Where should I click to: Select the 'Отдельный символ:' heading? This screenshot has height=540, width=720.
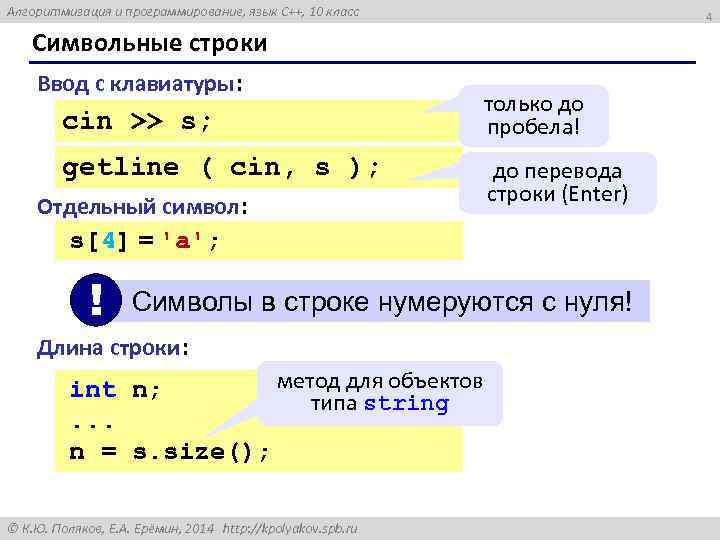pyautogui.click(x=142, y=207)
